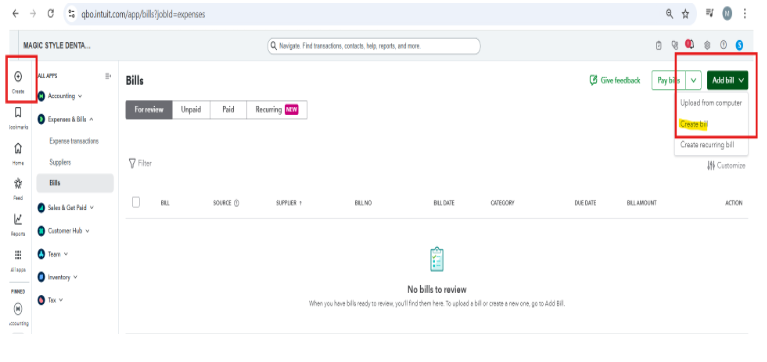The height and width of the screenshot is (362, 767).
Task: Open Expense transactions page
Action: tap(74, 141)
